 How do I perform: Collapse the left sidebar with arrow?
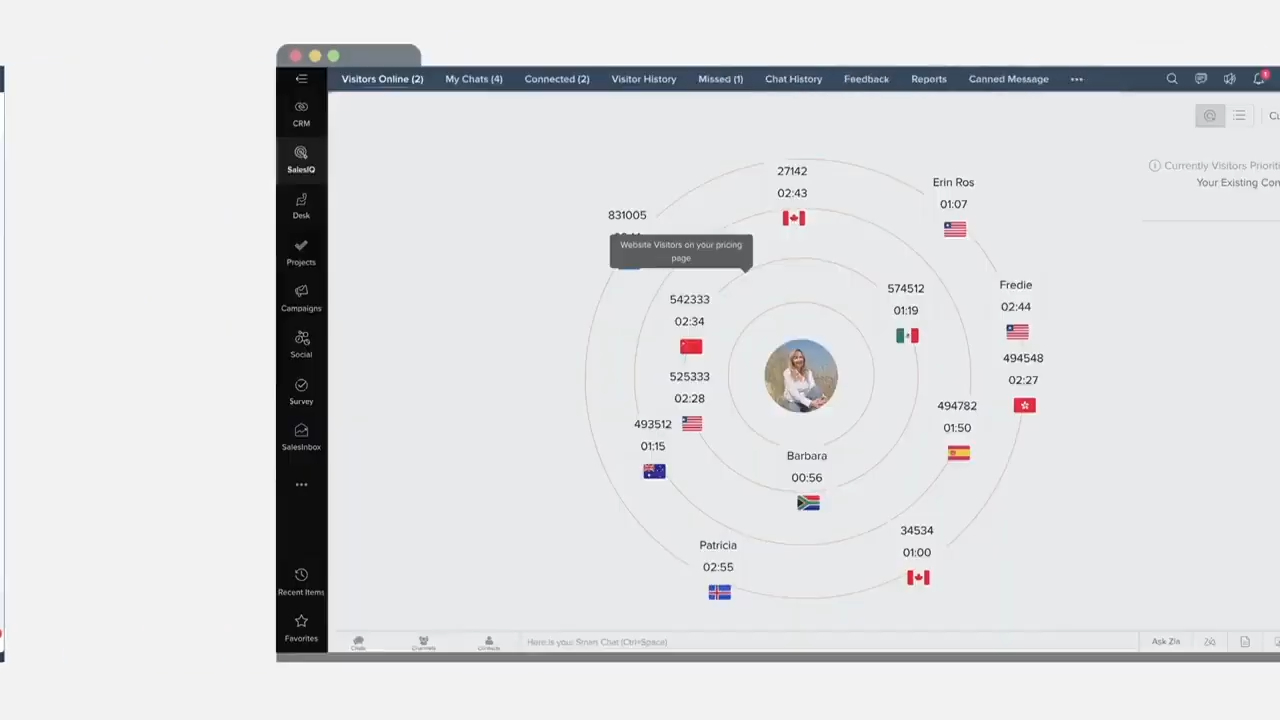coord(301,79)
